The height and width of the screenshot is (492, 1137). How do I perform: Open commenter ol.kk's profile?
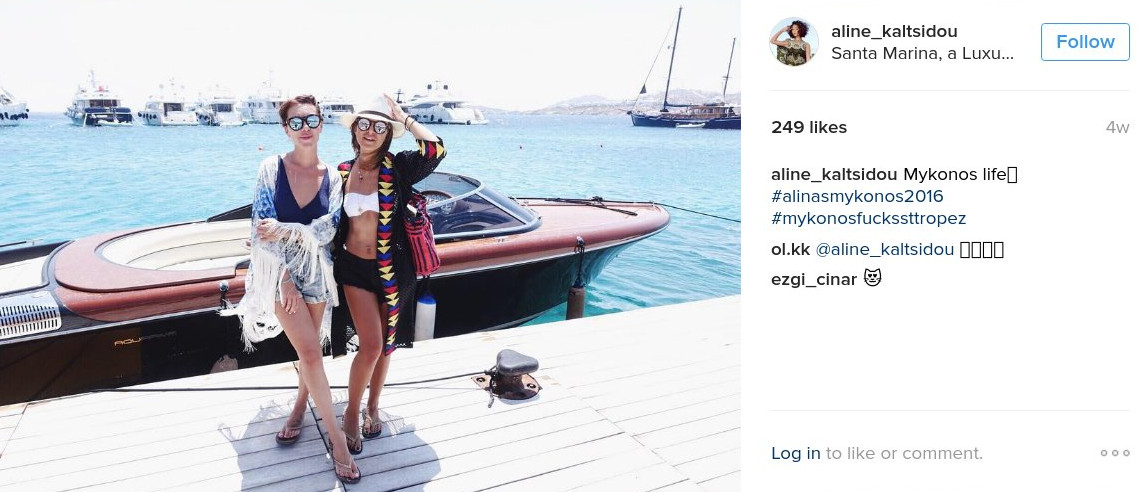[790, 250]
